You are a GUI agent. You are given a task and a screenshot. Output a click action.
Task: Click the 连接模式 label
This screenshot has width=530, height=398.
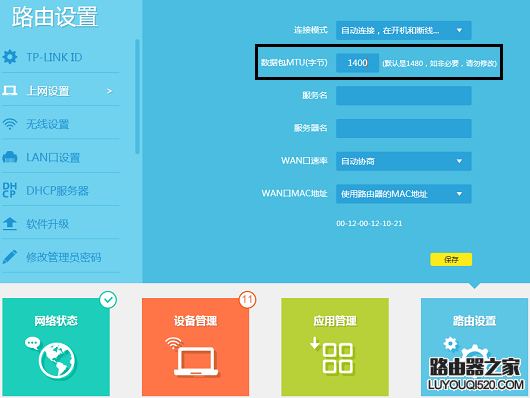pyautogui.click(x=310, y=30)
